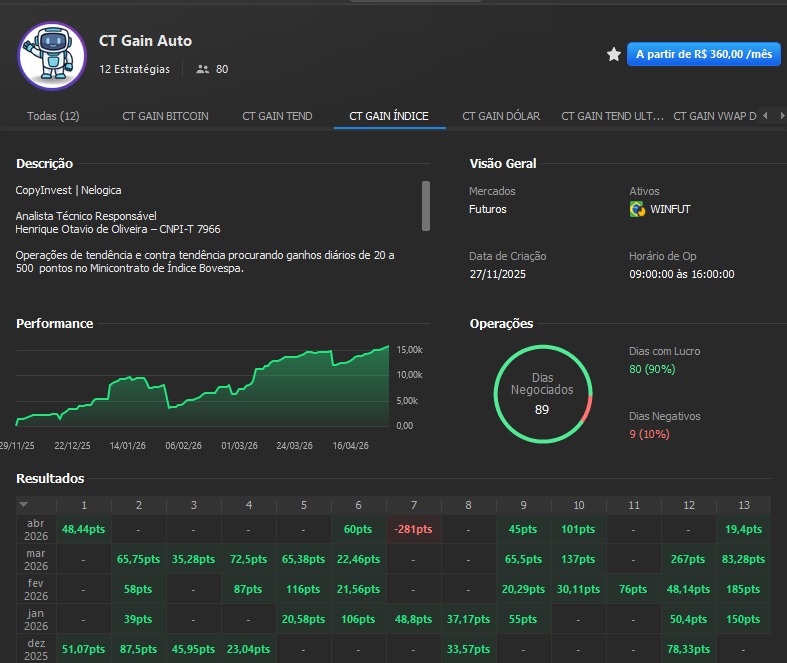Click the '76pts' cell in fev 2026

point(633,589)
